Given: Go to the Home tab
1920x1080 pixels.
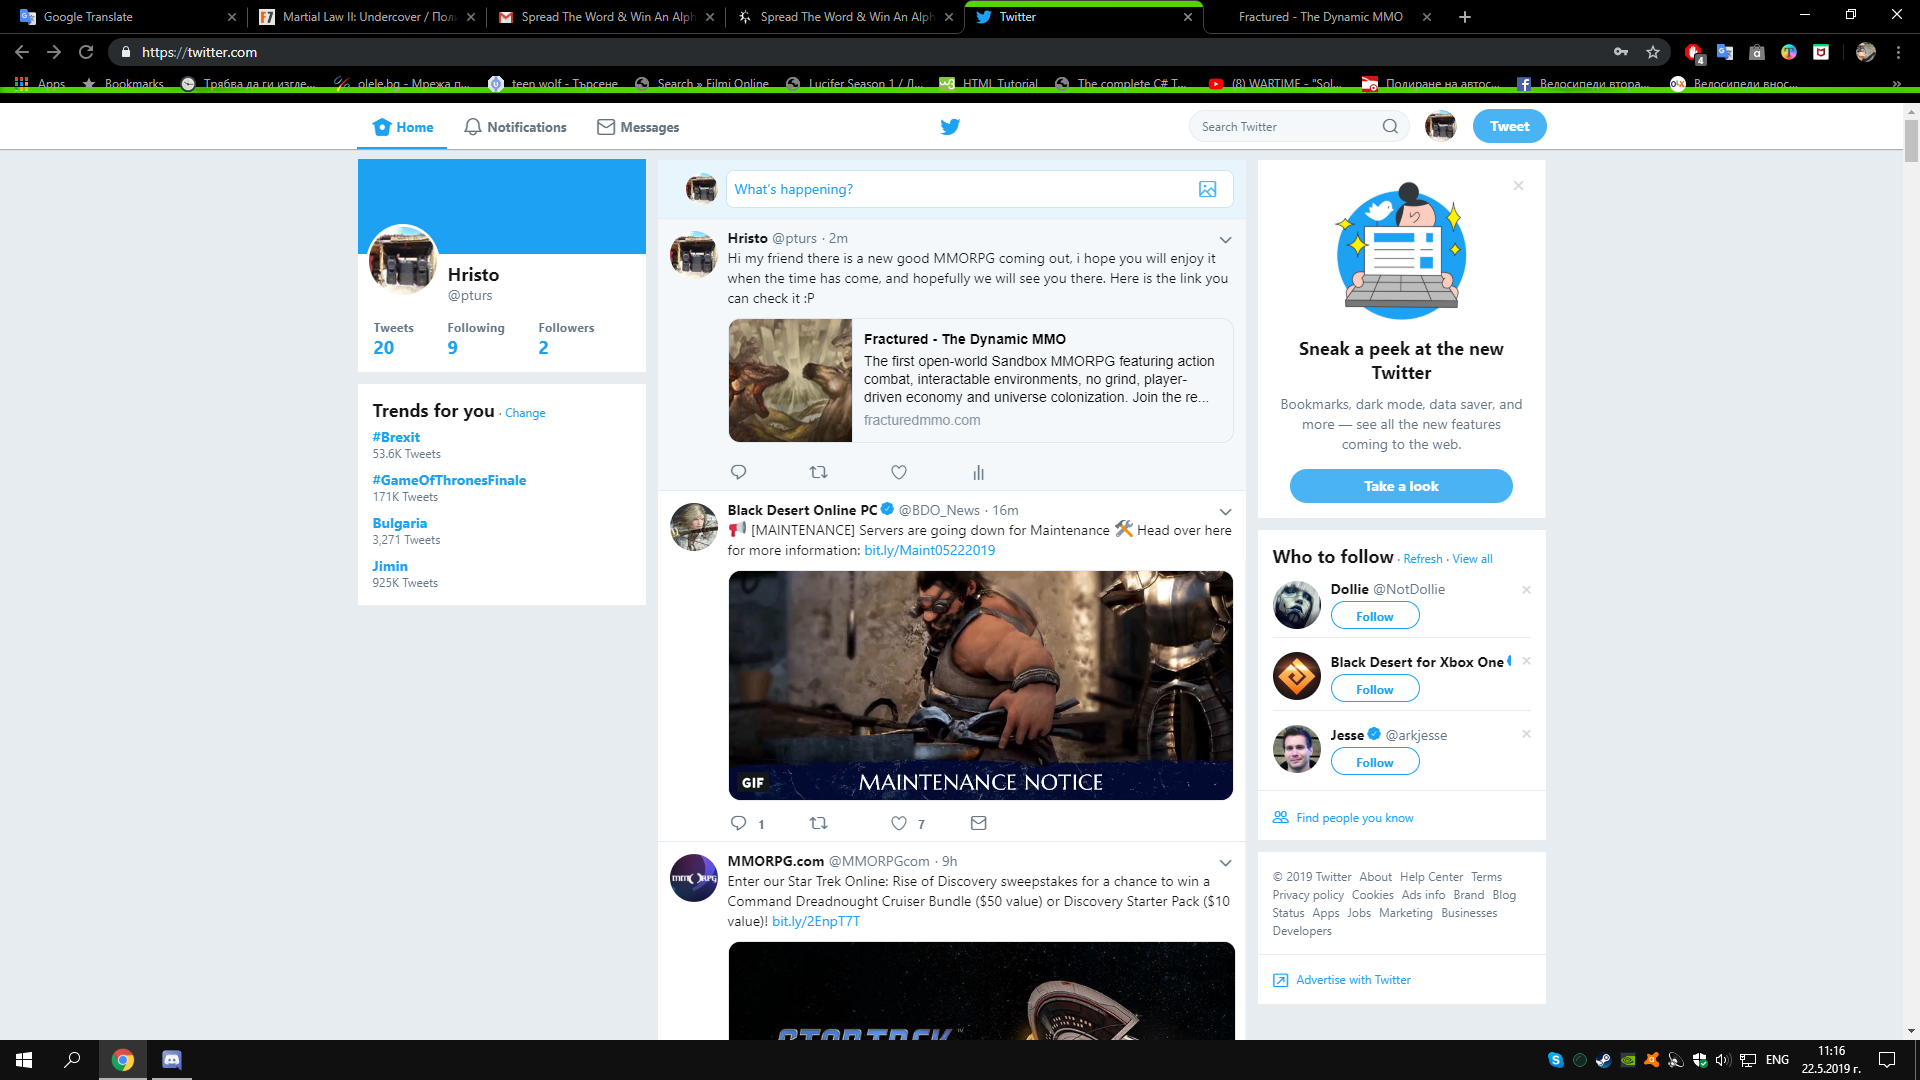Looking at the screenshot, I should (x=403, y=127).
